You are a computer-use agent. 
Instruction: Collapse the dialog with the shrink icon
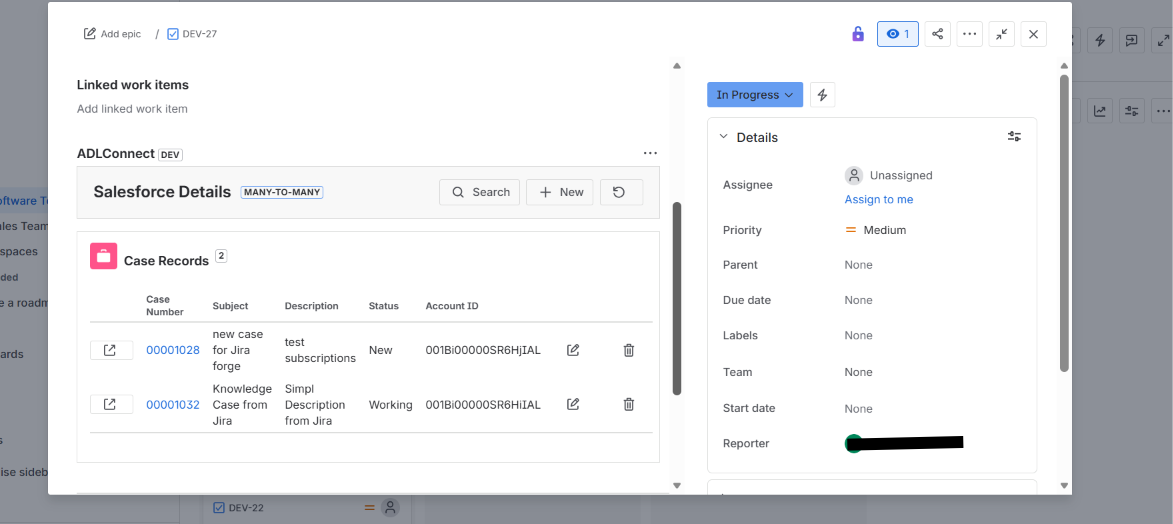(x=1002, y=34)
